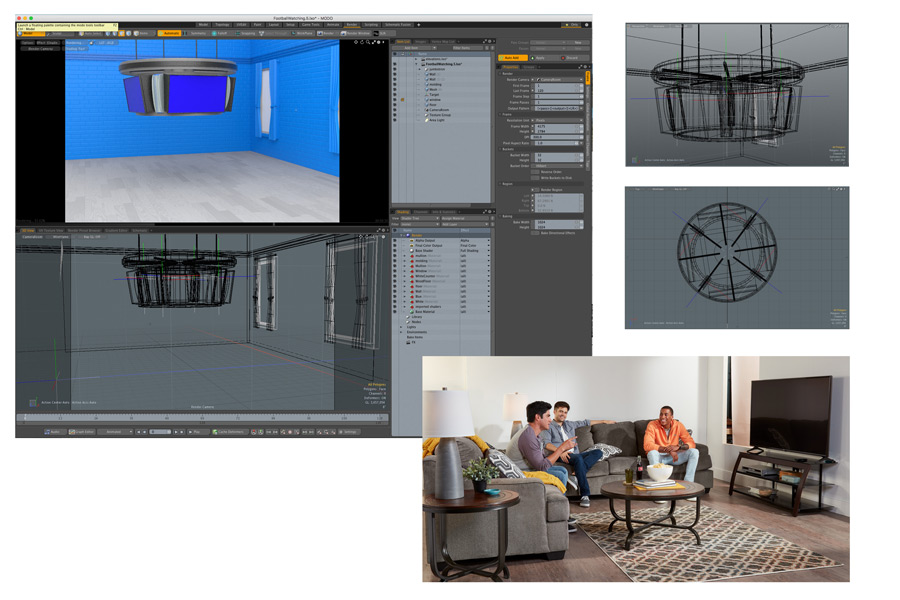Click the Base Shader icon in Shader Tree

[x=412, y=251]
